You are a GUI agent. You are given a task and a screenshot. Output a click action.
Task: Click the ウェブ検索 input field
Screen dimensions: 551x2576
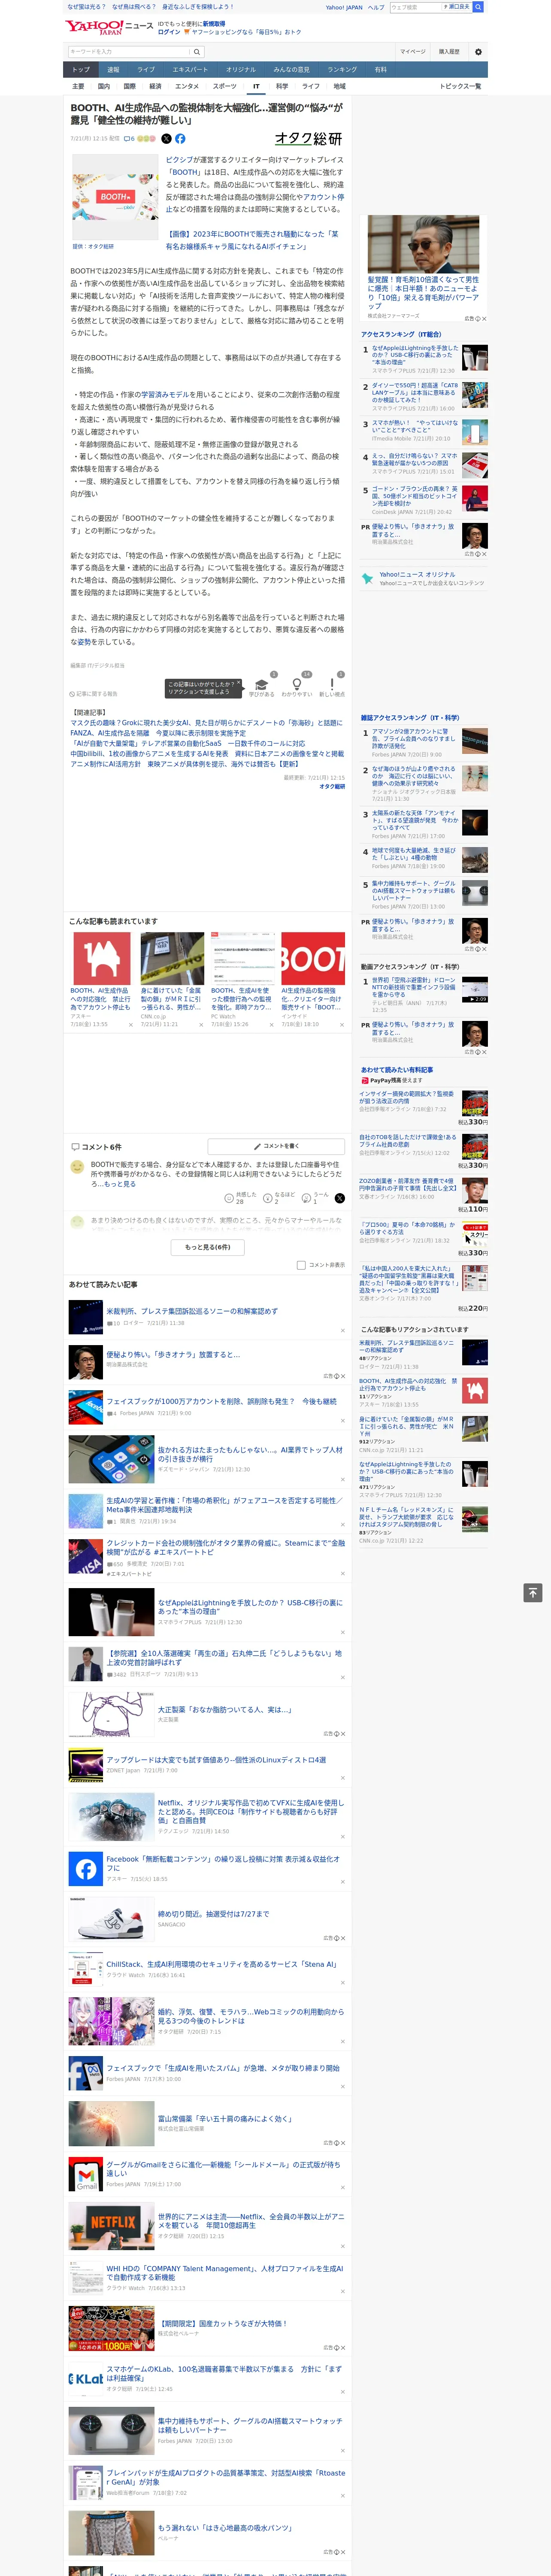click(x=416, y=7)
